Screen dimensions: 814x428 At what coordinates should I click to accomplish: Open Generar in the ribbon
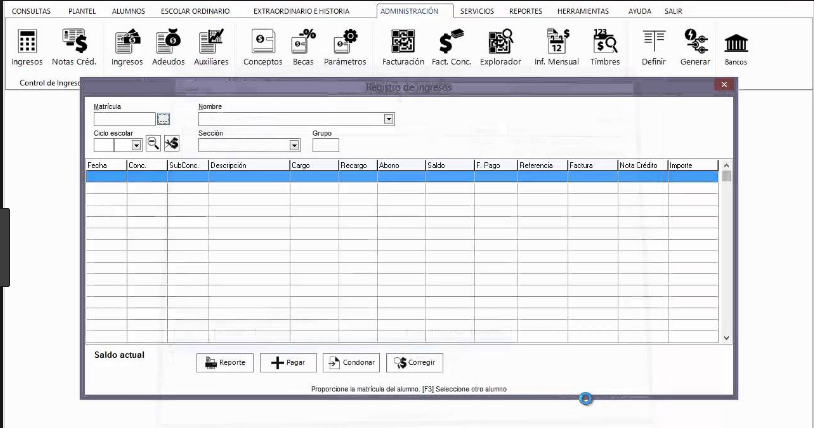(695, 47)
